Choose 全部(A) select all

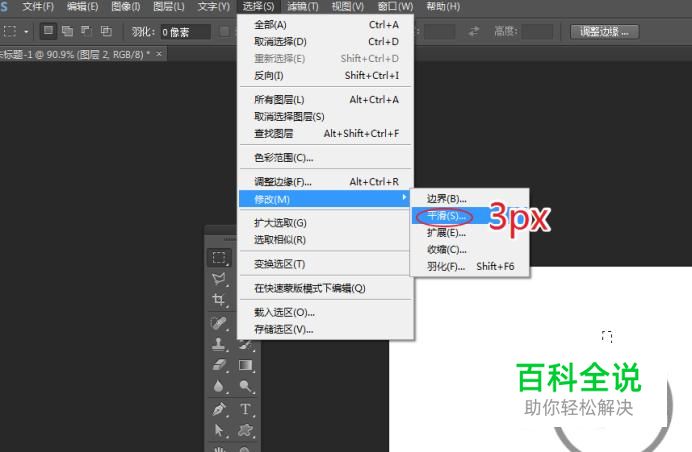[326, 25]
